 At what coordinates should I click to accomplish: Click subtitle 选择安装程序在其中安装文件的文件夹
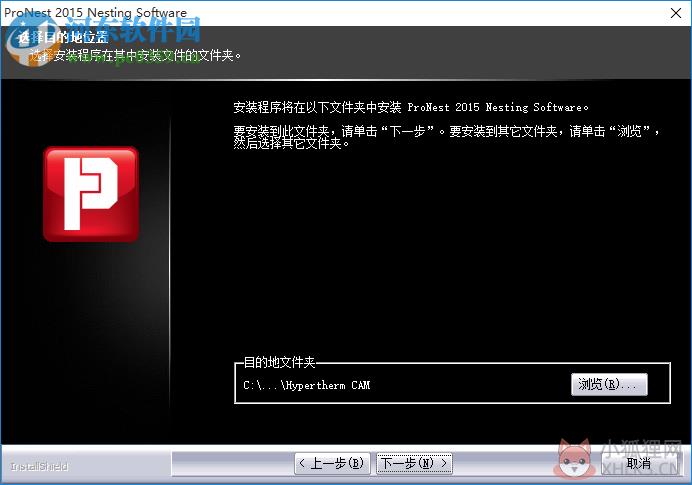coord(135,55)
